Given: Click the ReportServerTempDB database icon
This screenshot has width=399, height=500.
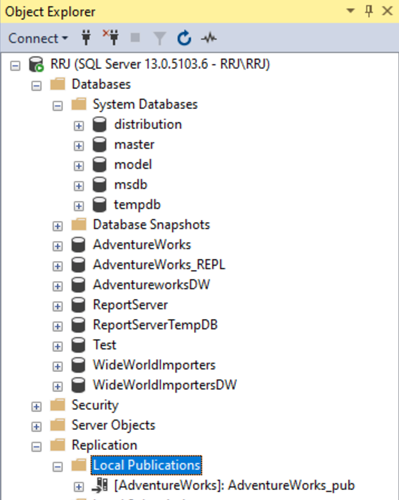Looking at the screenshot, I should coord(78,325).
